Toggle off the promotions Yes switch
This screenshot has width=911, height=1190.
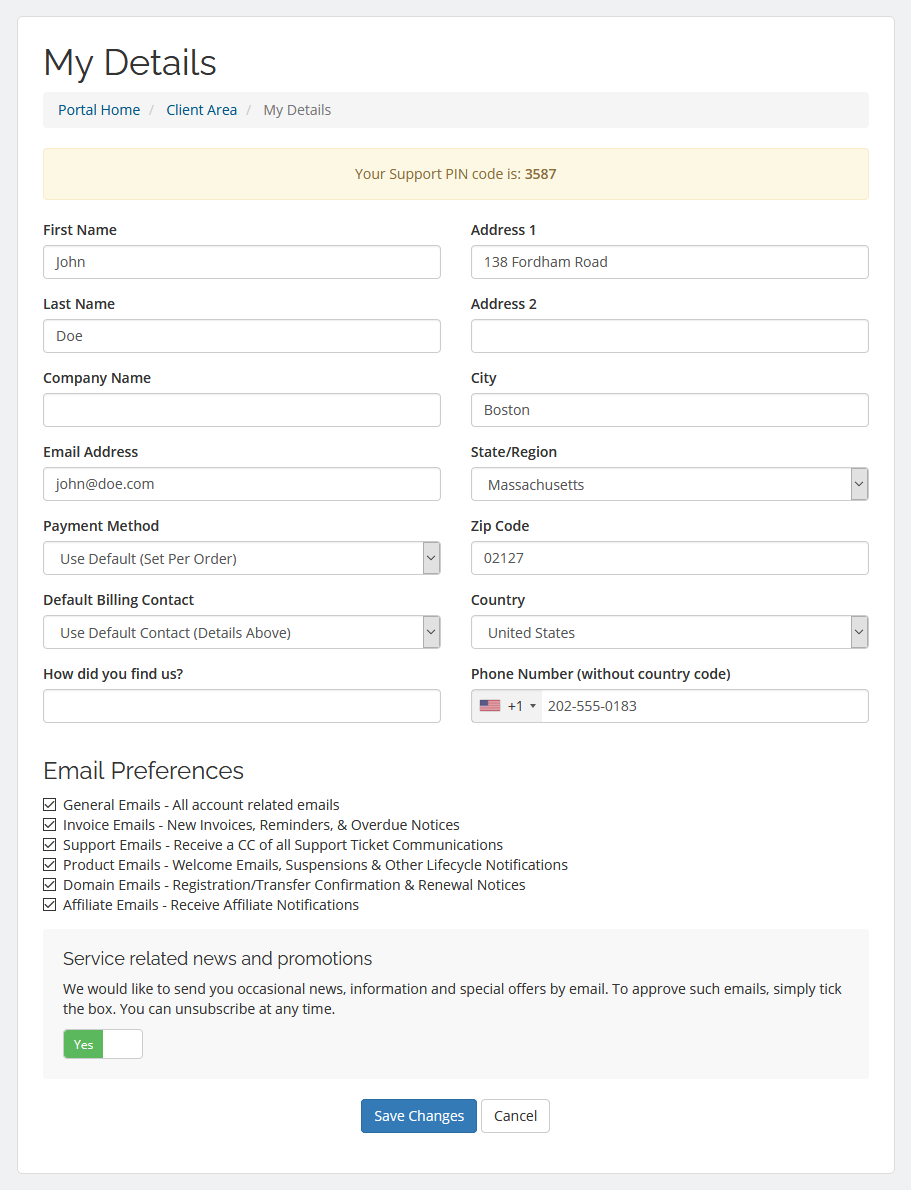(101, 1043)
